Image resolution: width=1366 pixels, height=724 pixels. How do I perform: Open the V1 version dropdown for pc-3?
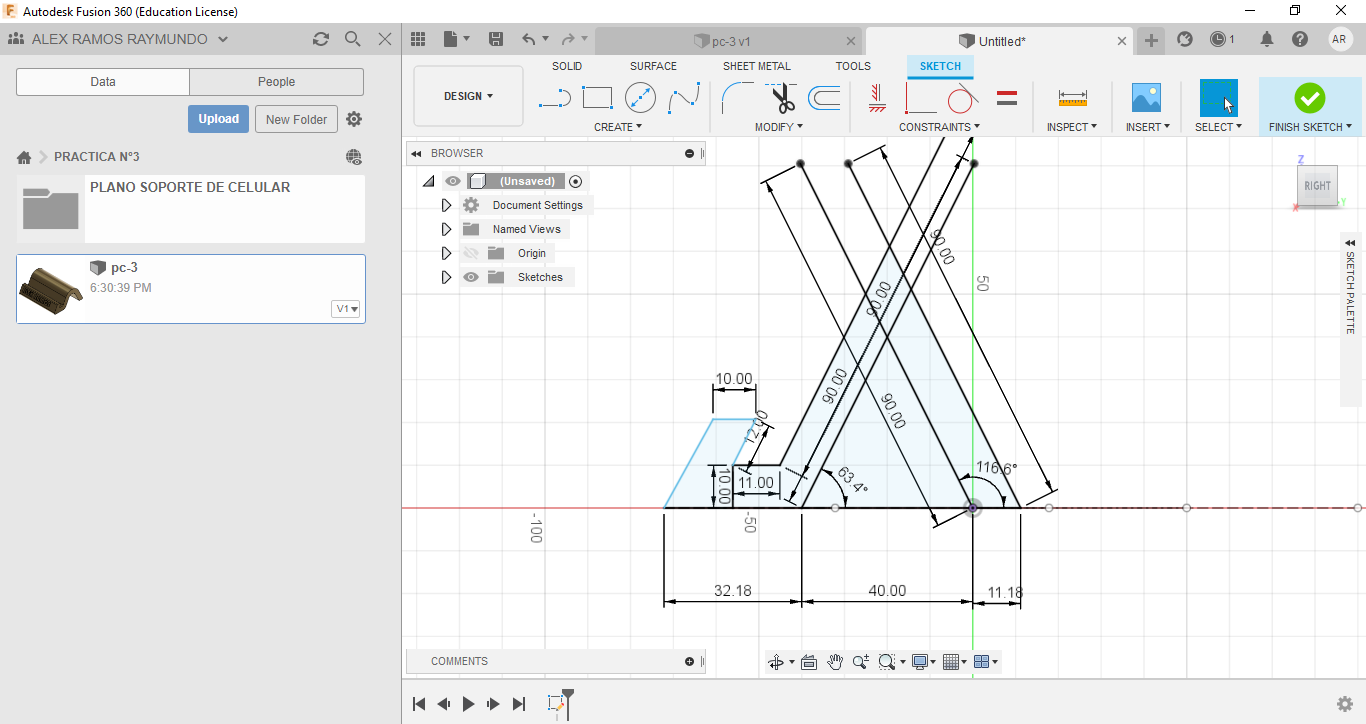(x=346, y=309)
